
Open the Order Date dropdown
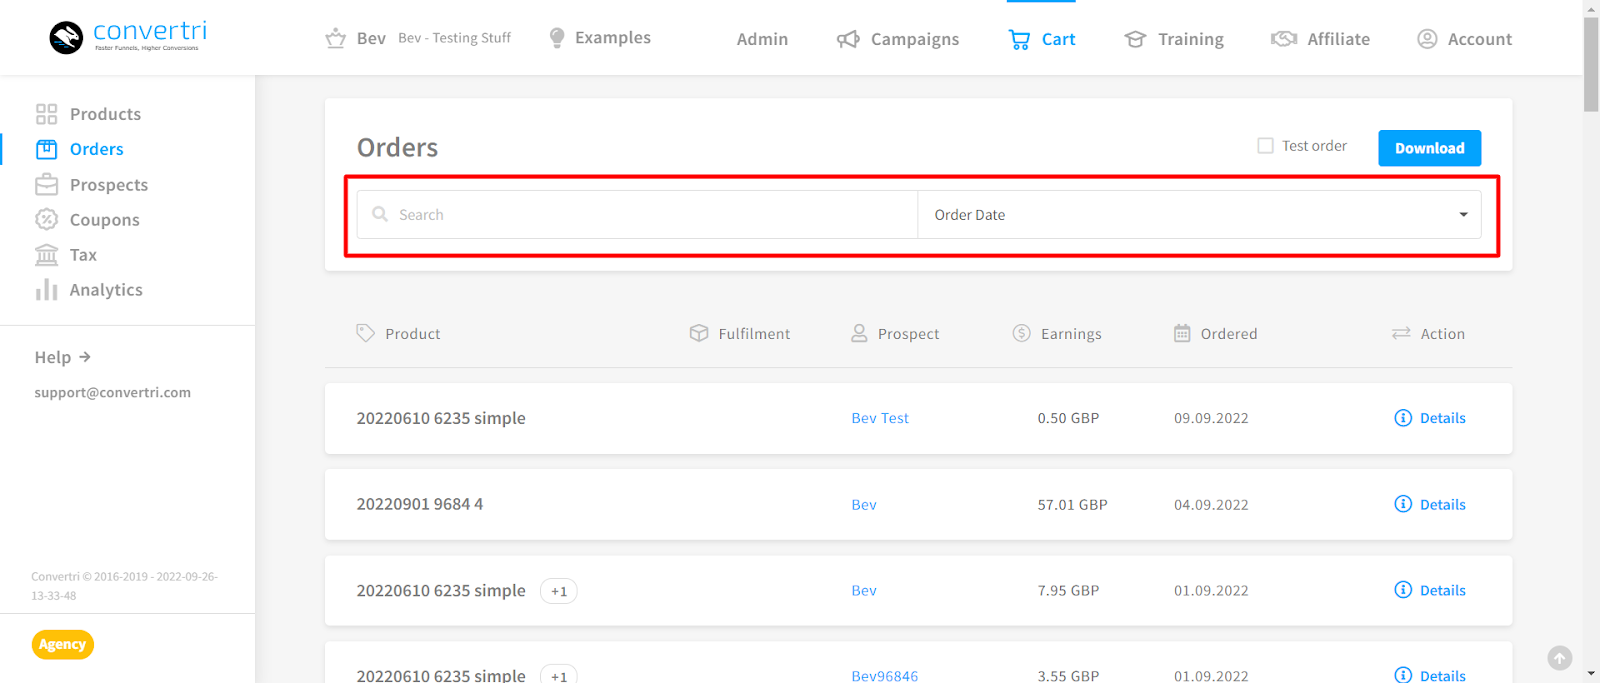tap(1199, 214)
